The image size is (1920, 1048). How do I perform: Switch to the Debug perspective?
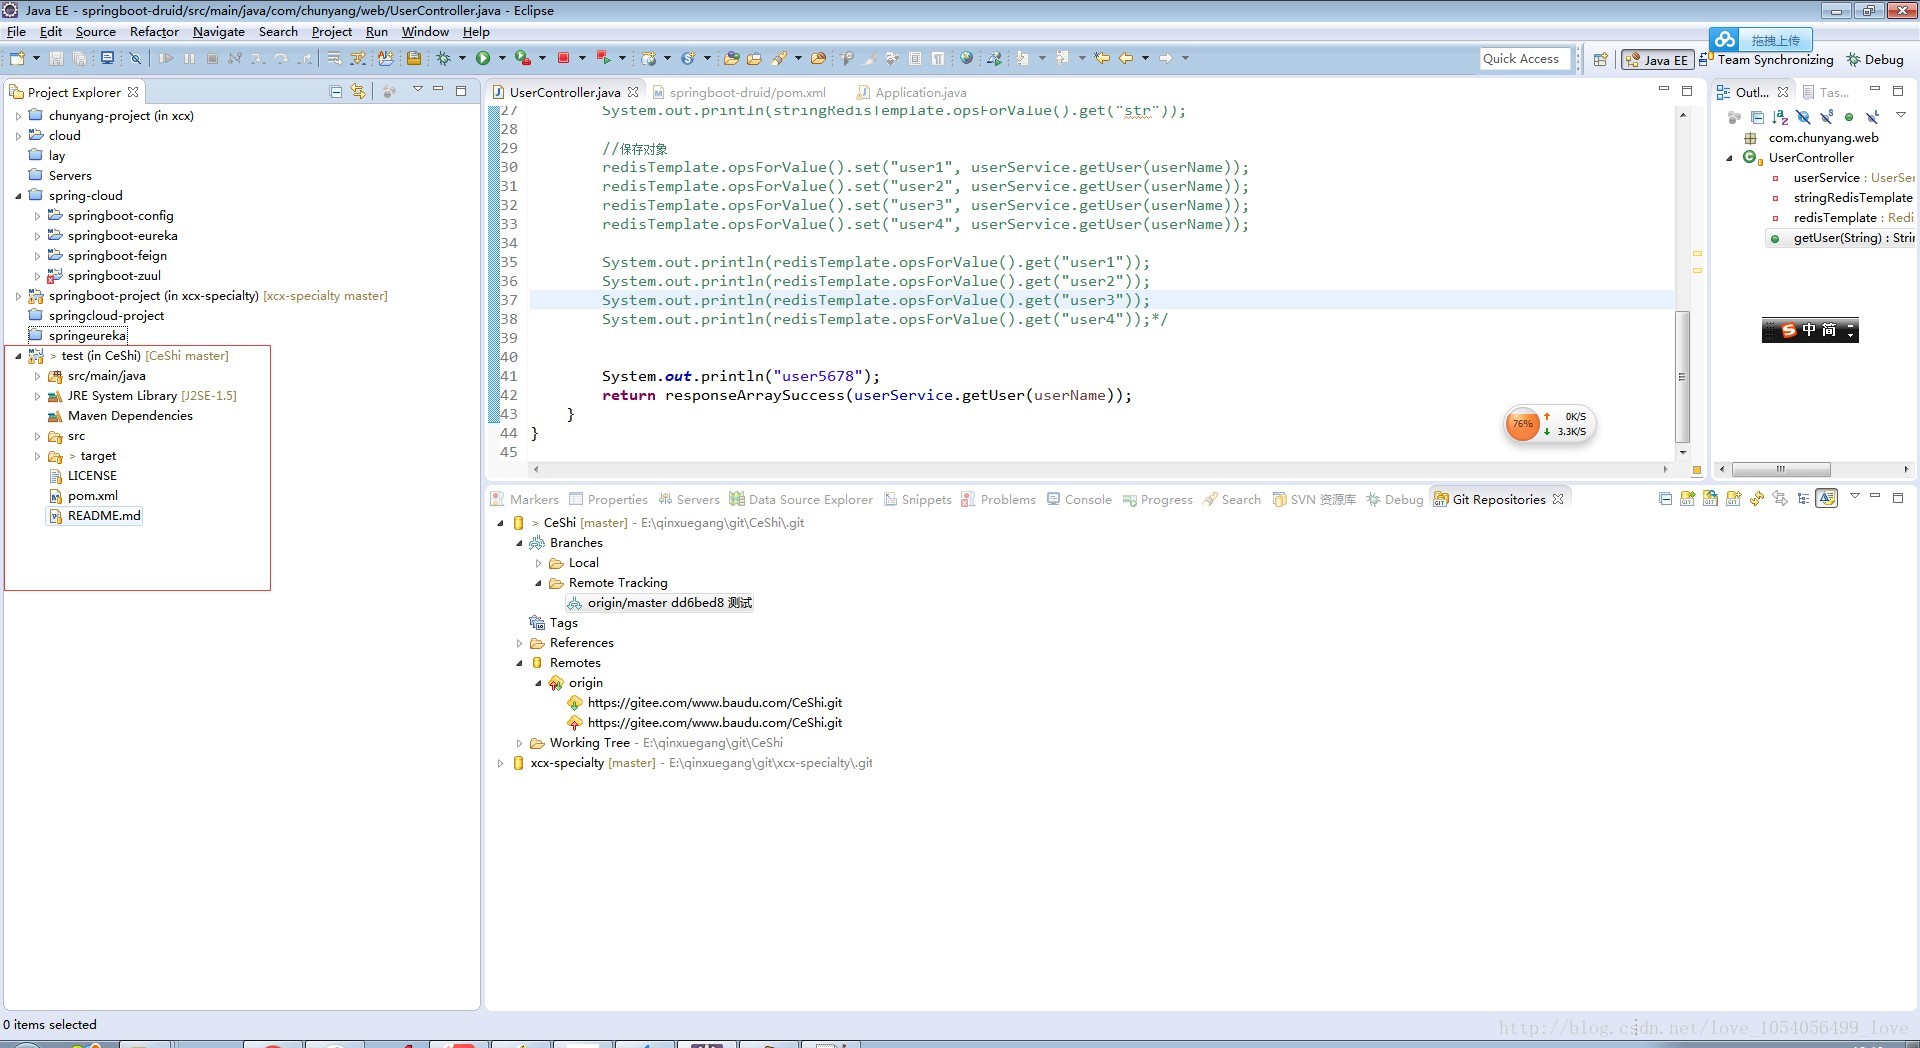[x=1875, y=60]
